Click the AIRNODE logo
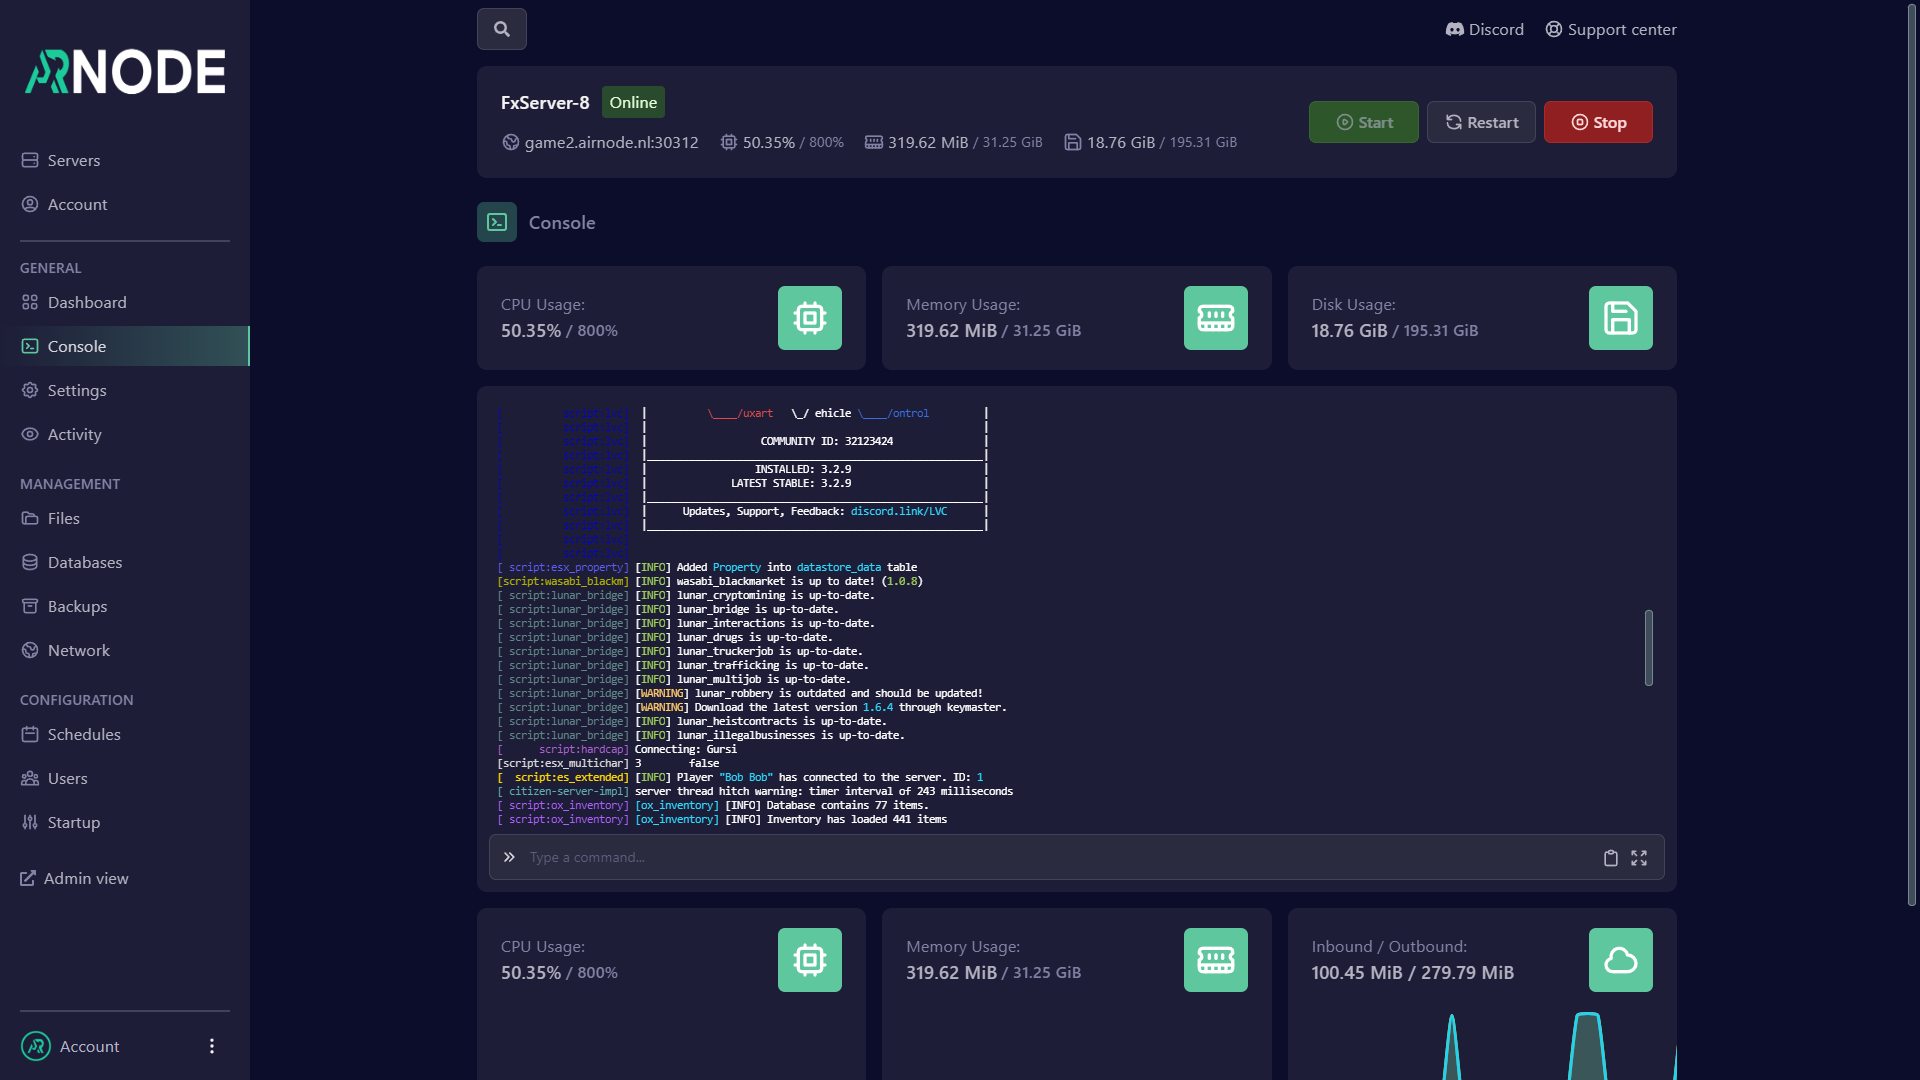This screenshot has width=1920, height=1080. pos(125,72)
